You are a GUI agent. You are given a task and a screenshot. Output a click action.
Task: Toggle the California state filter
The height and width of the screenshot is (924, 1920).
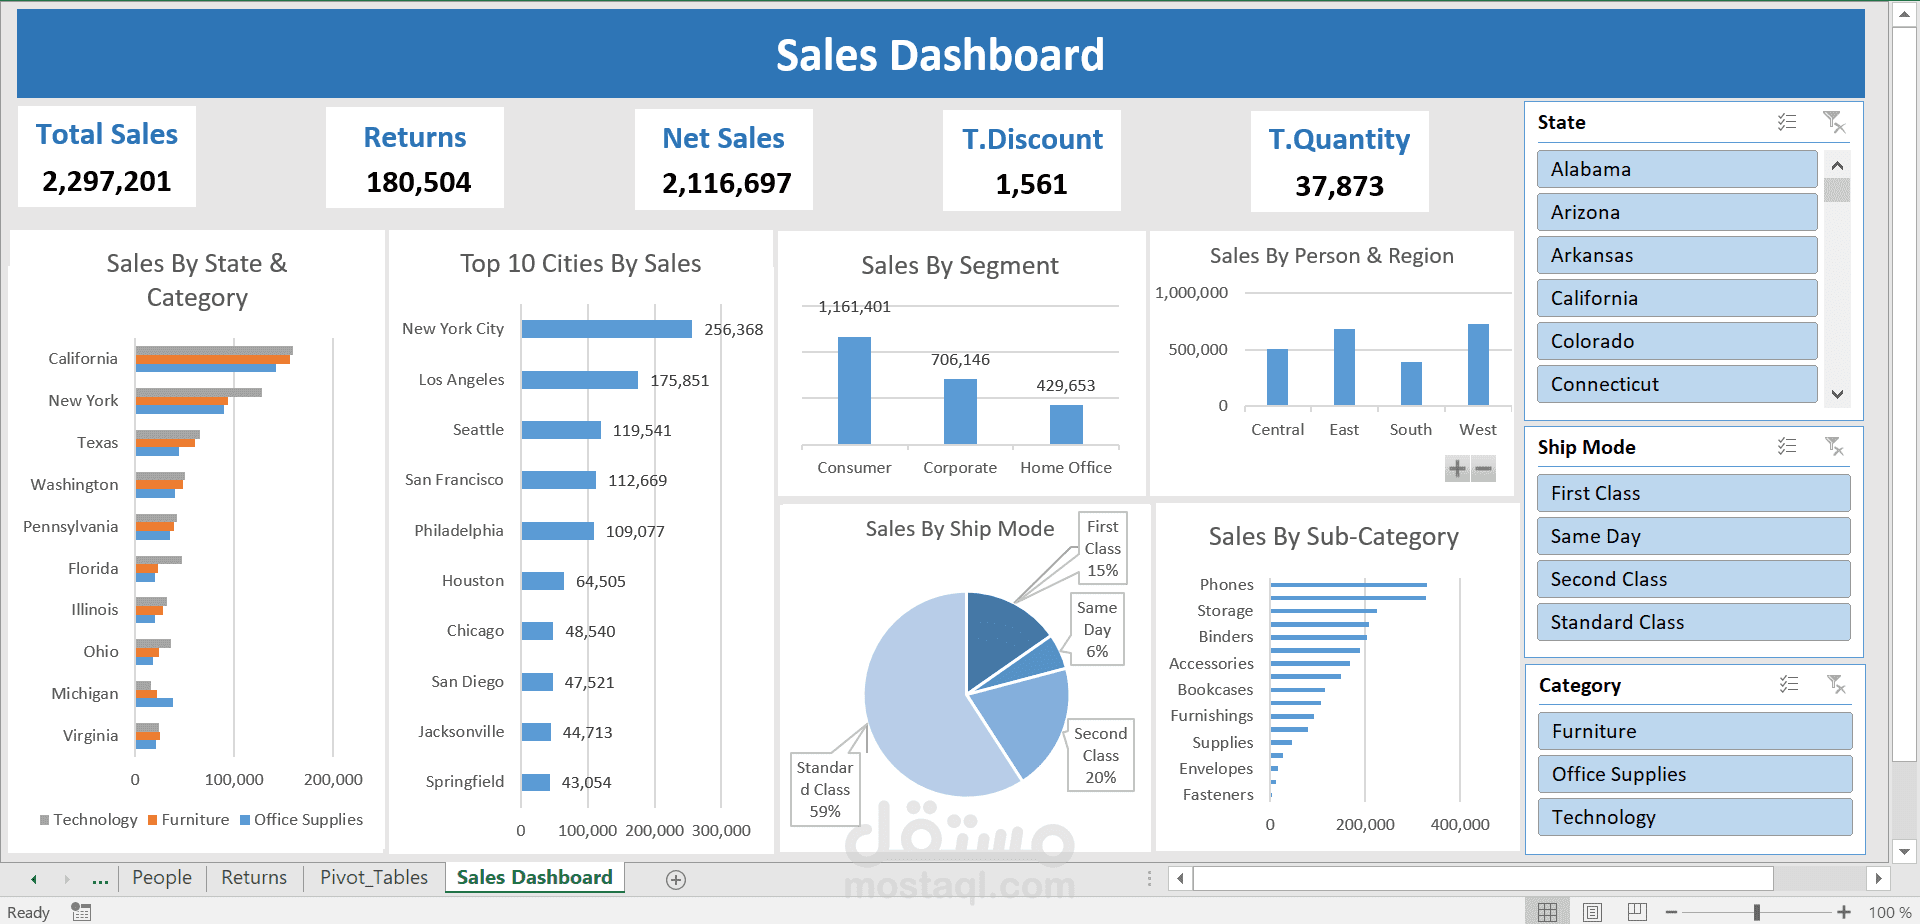(1677, 298)
